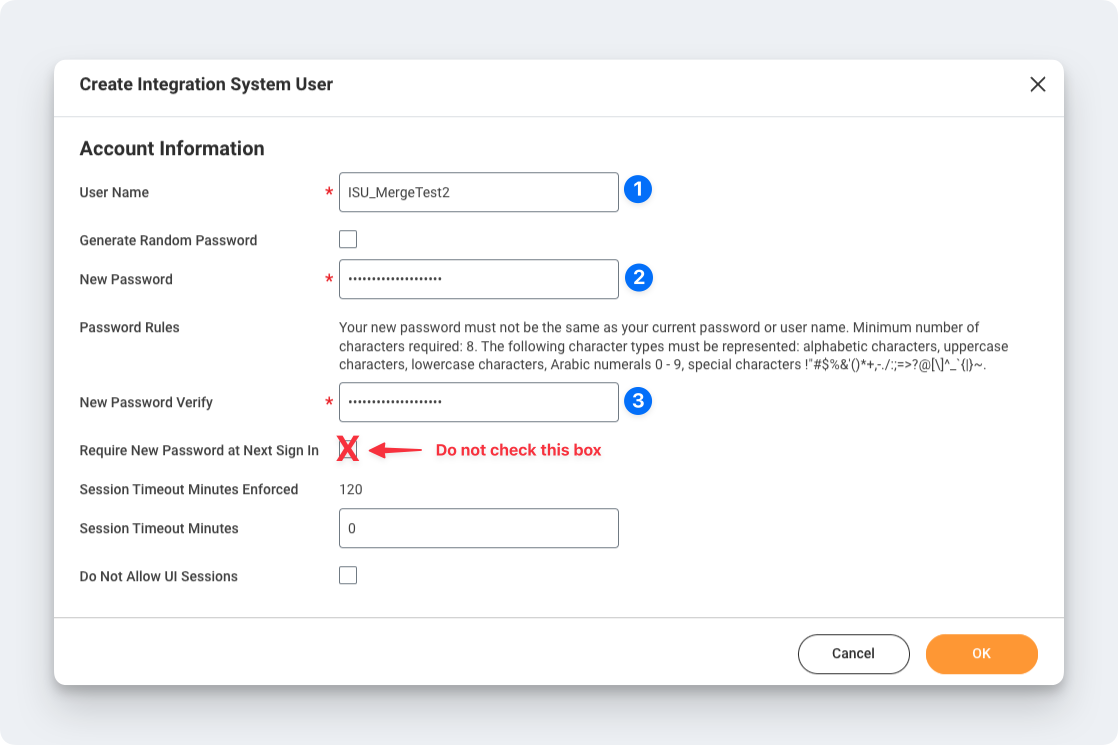Click the Account Information heading
The width and height of the screenshot is (1118, 745).
point(172,148)
